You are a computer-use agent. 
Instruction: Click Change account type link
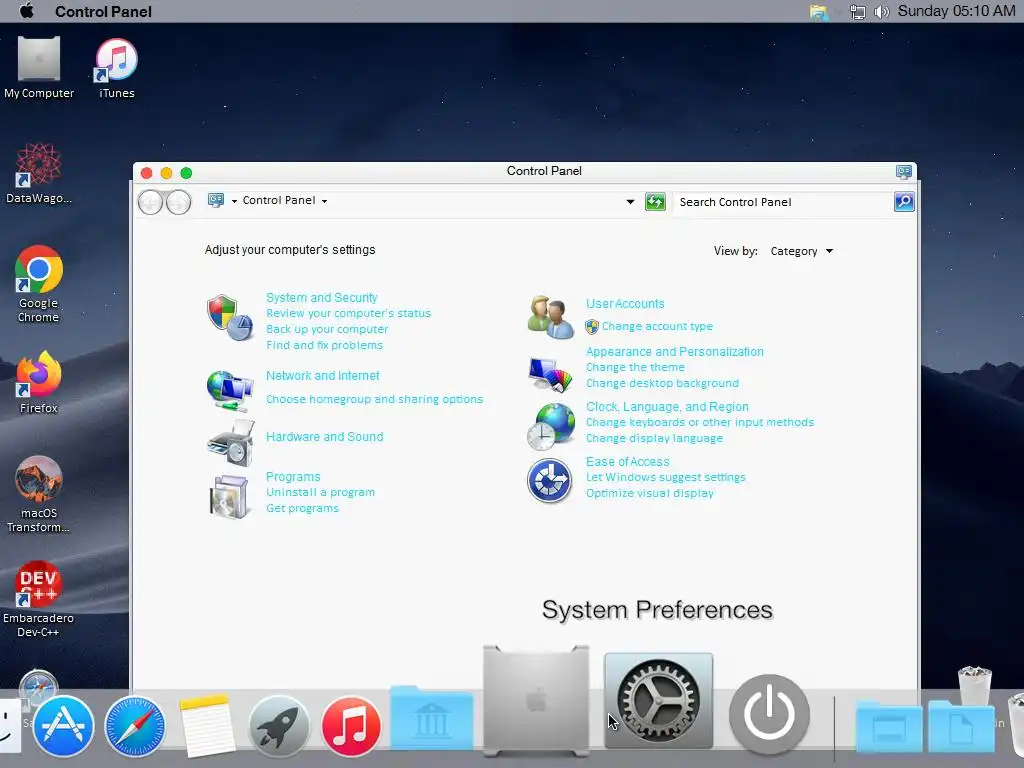click(657, 326)
